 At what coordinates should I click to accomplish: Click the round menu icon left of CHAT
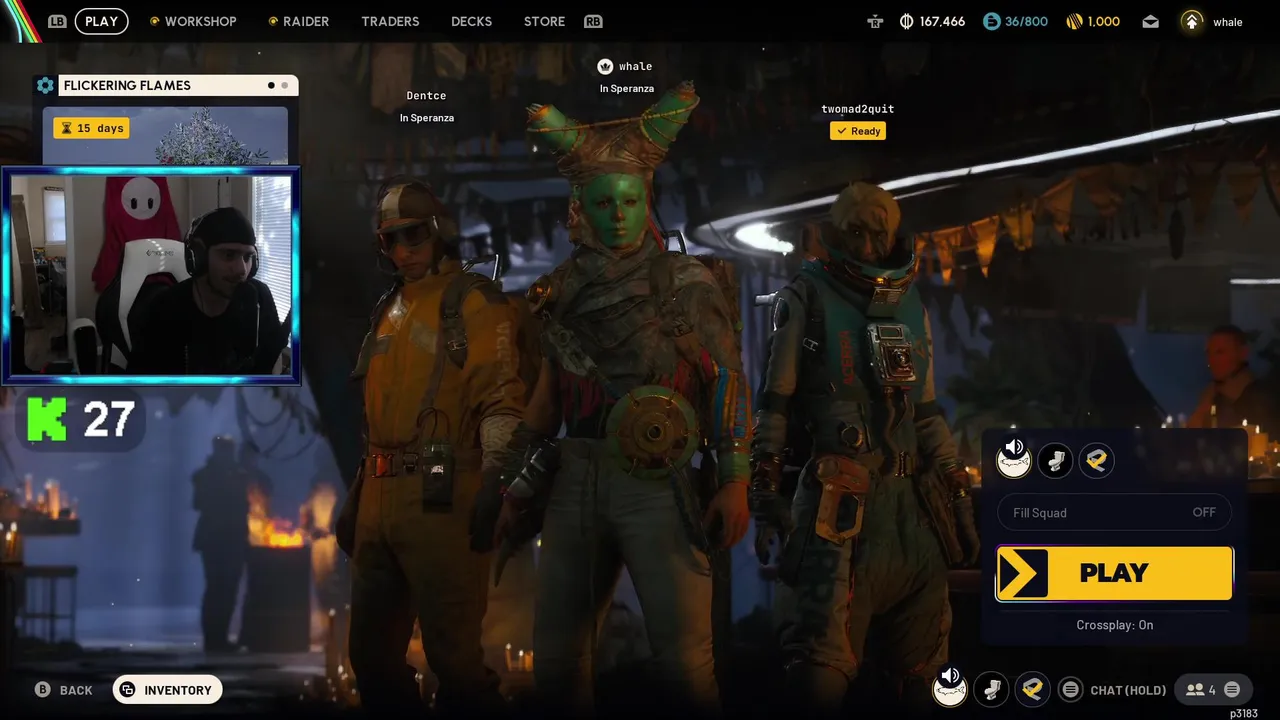tap(1070, 689)
